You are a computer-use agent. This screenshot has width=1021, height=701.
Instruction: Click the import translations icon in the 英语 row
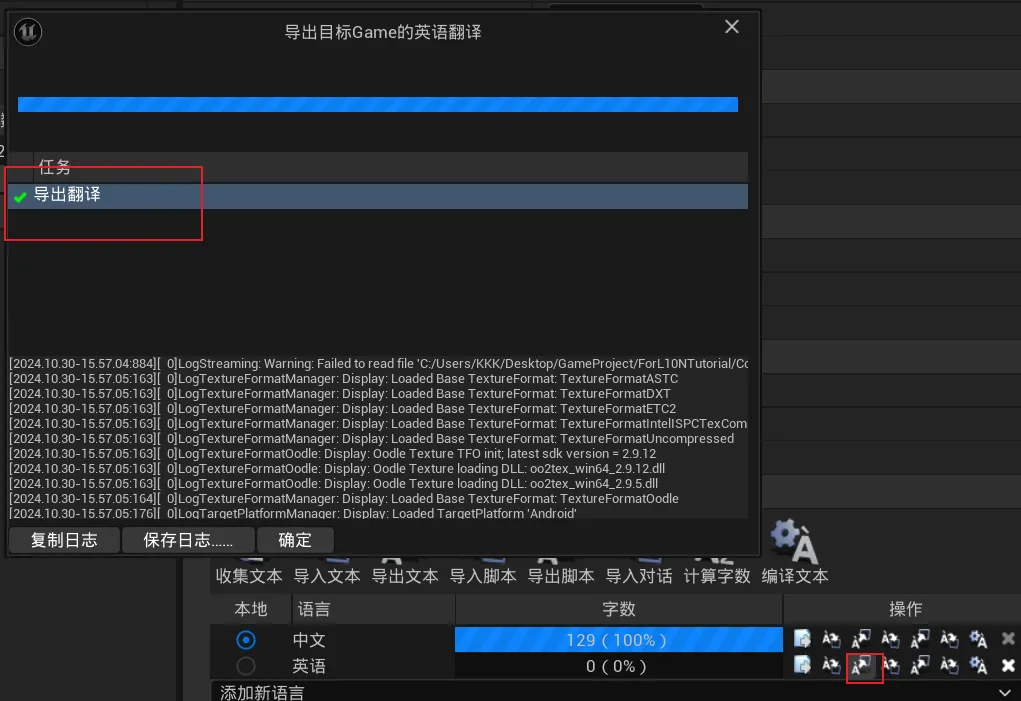point(831,666)
